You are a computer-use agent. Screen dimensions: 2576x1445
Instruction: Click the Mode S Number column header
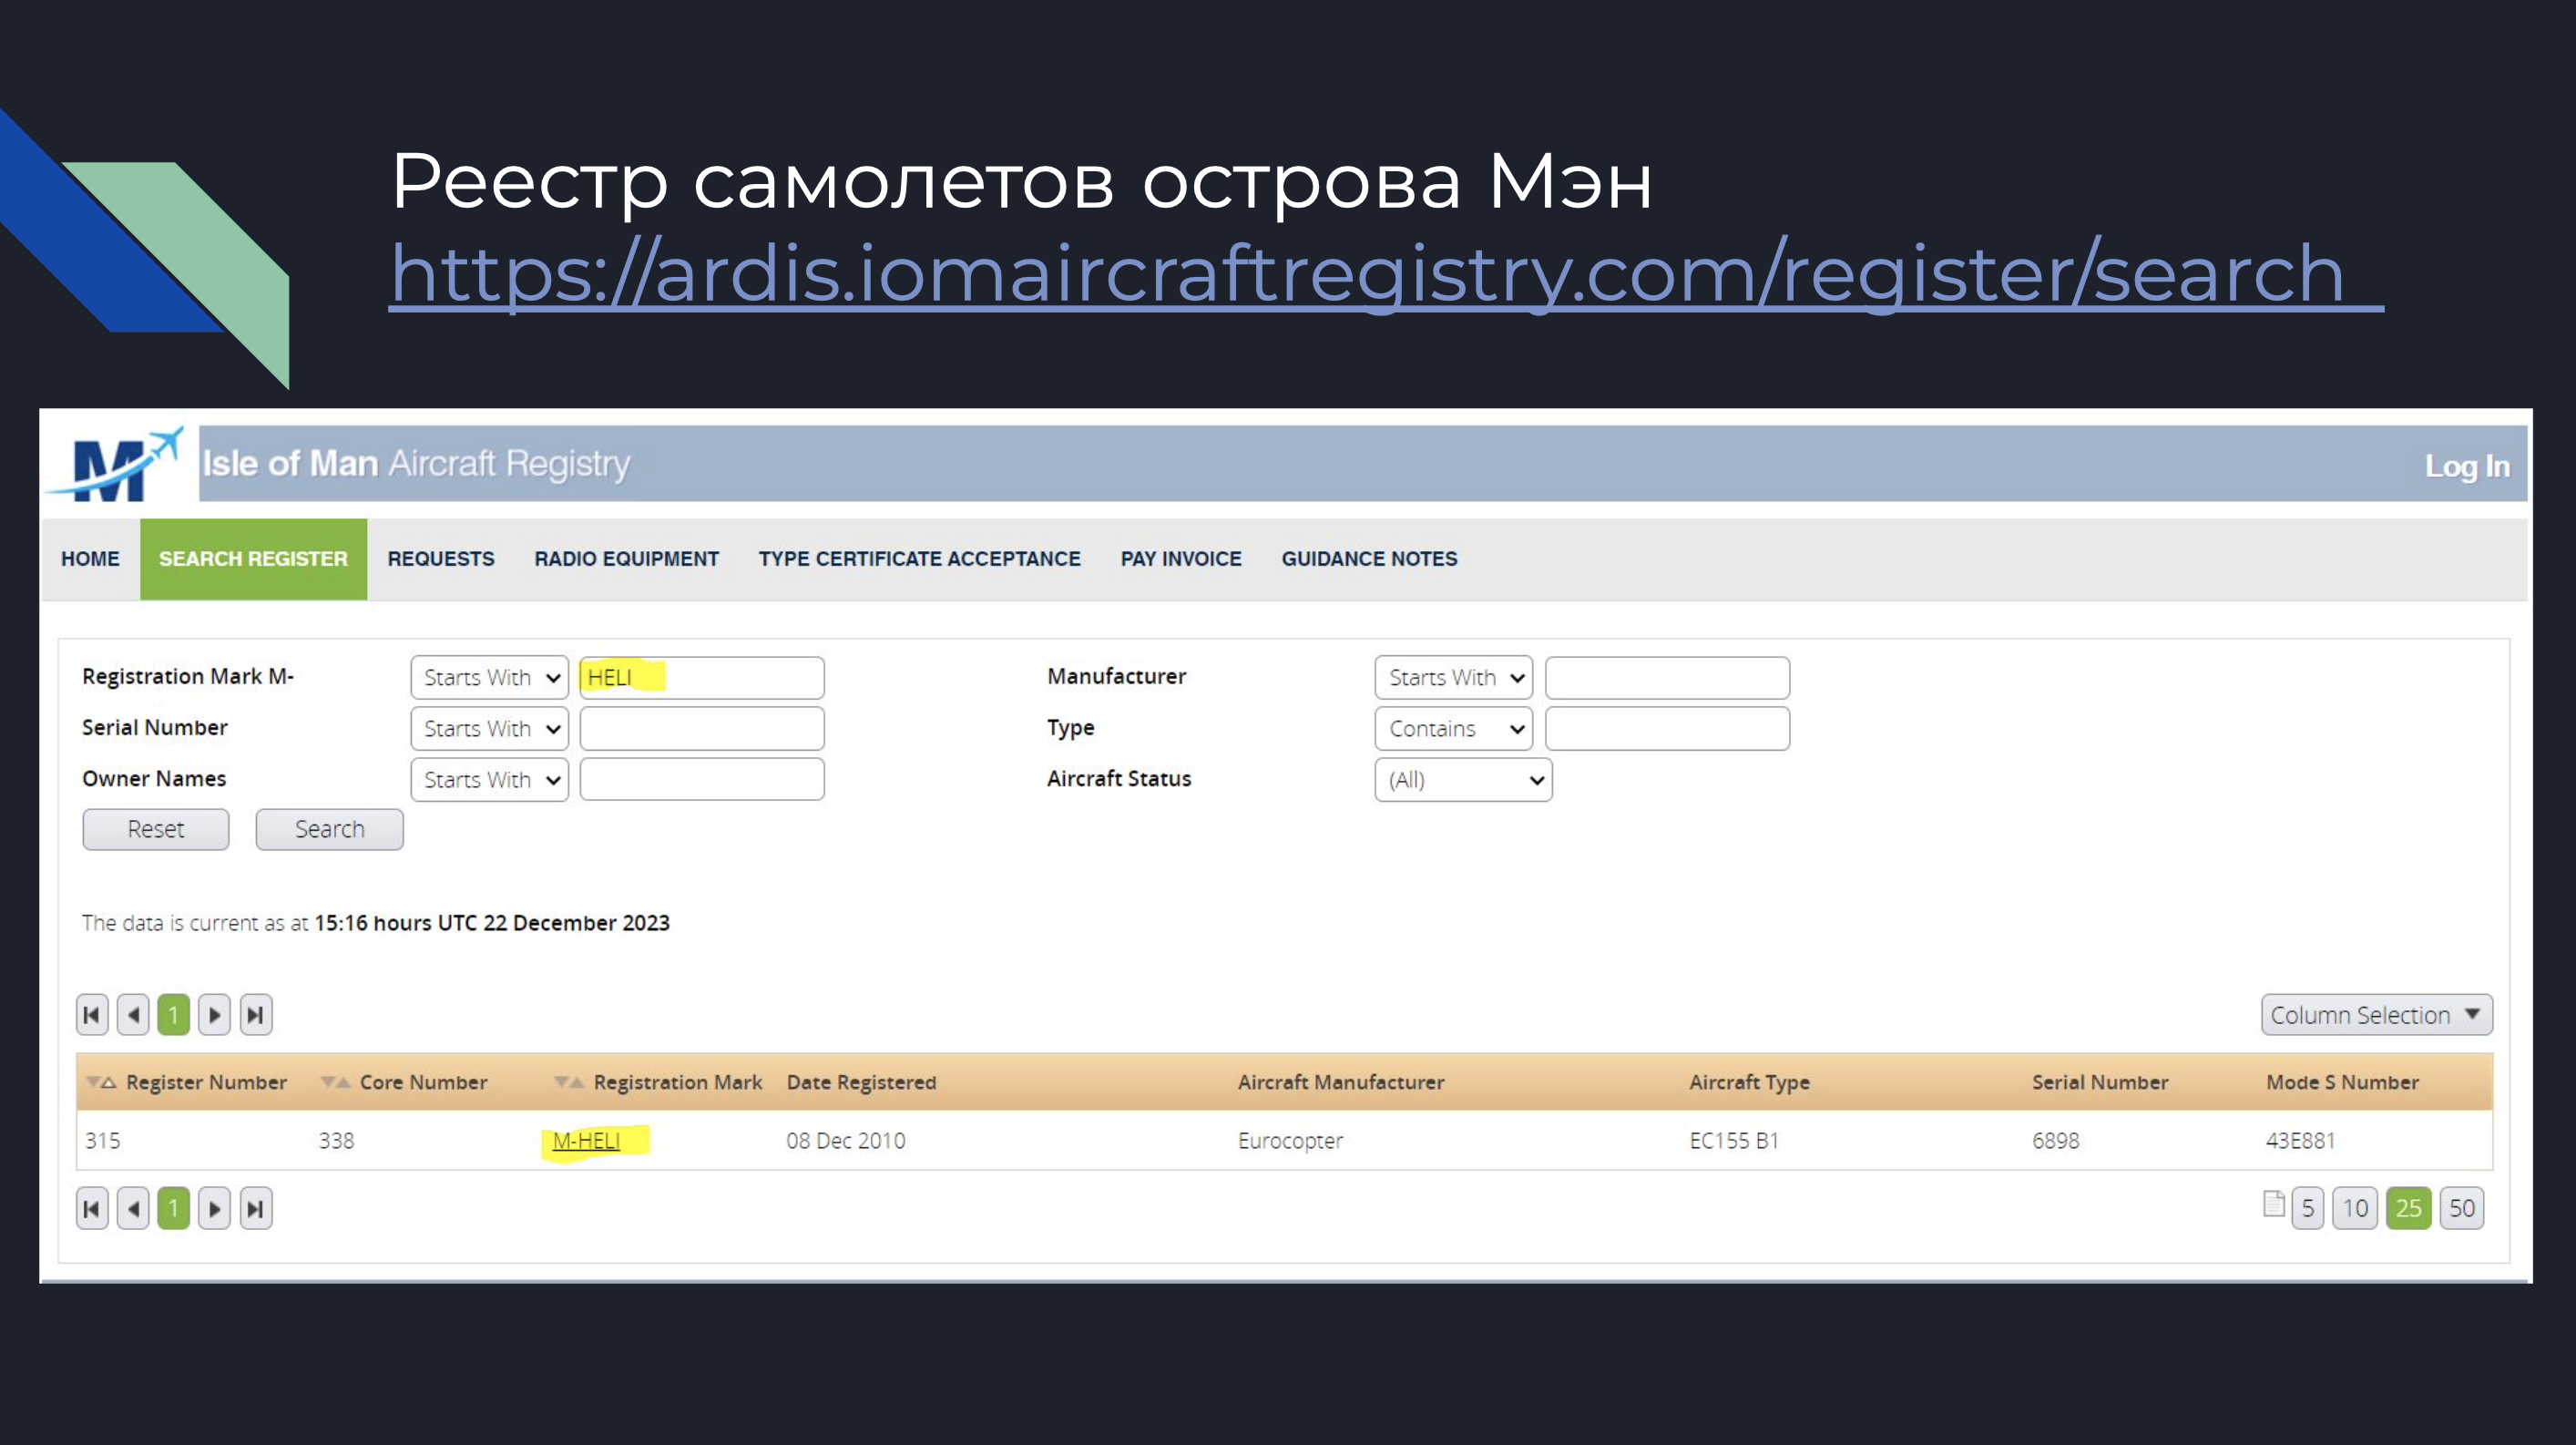pyautogui.click(x=2342, y=1082)
